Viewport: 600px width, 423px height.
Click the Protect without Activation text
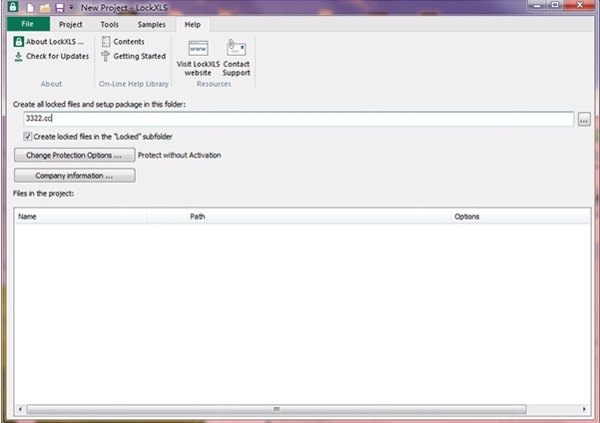(179, 155)
